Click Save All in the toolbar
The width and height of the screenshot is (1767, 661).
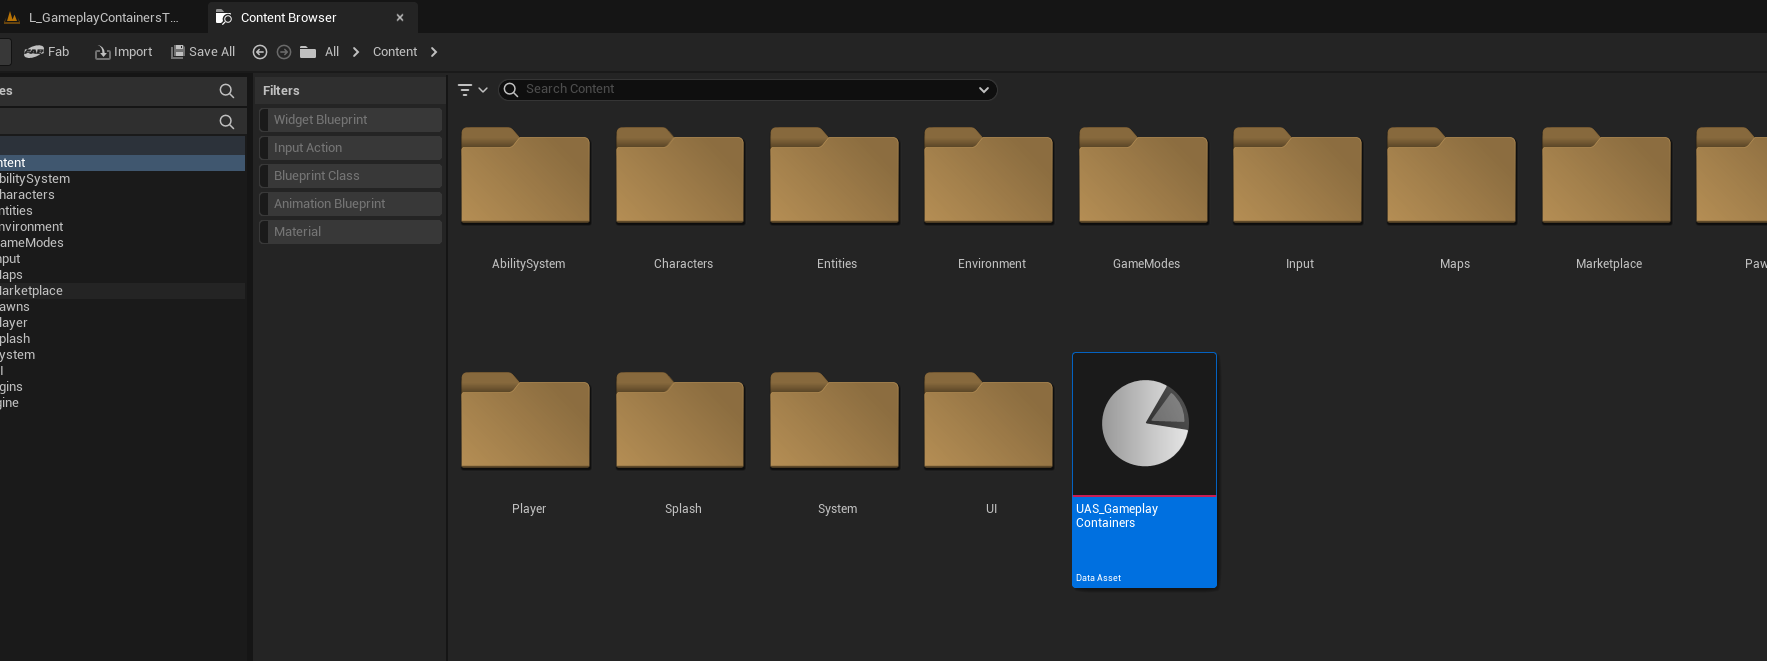[203, 52]
